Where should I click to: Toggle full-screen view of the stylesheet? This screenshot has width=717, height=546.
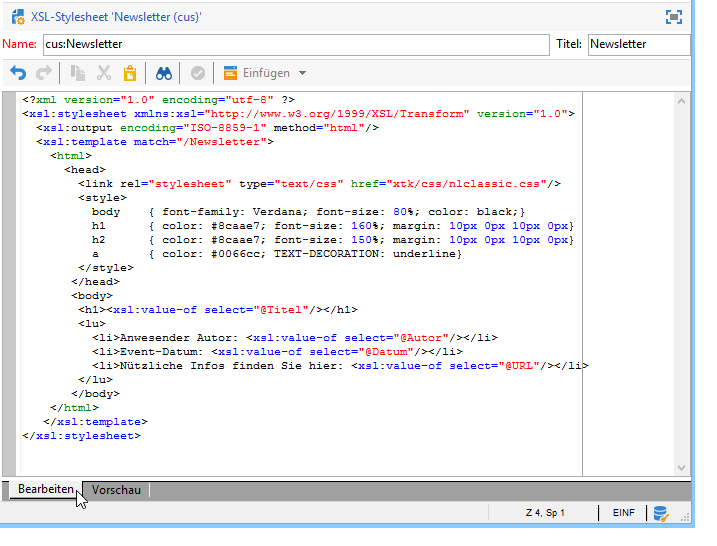(x=674, y=17)
